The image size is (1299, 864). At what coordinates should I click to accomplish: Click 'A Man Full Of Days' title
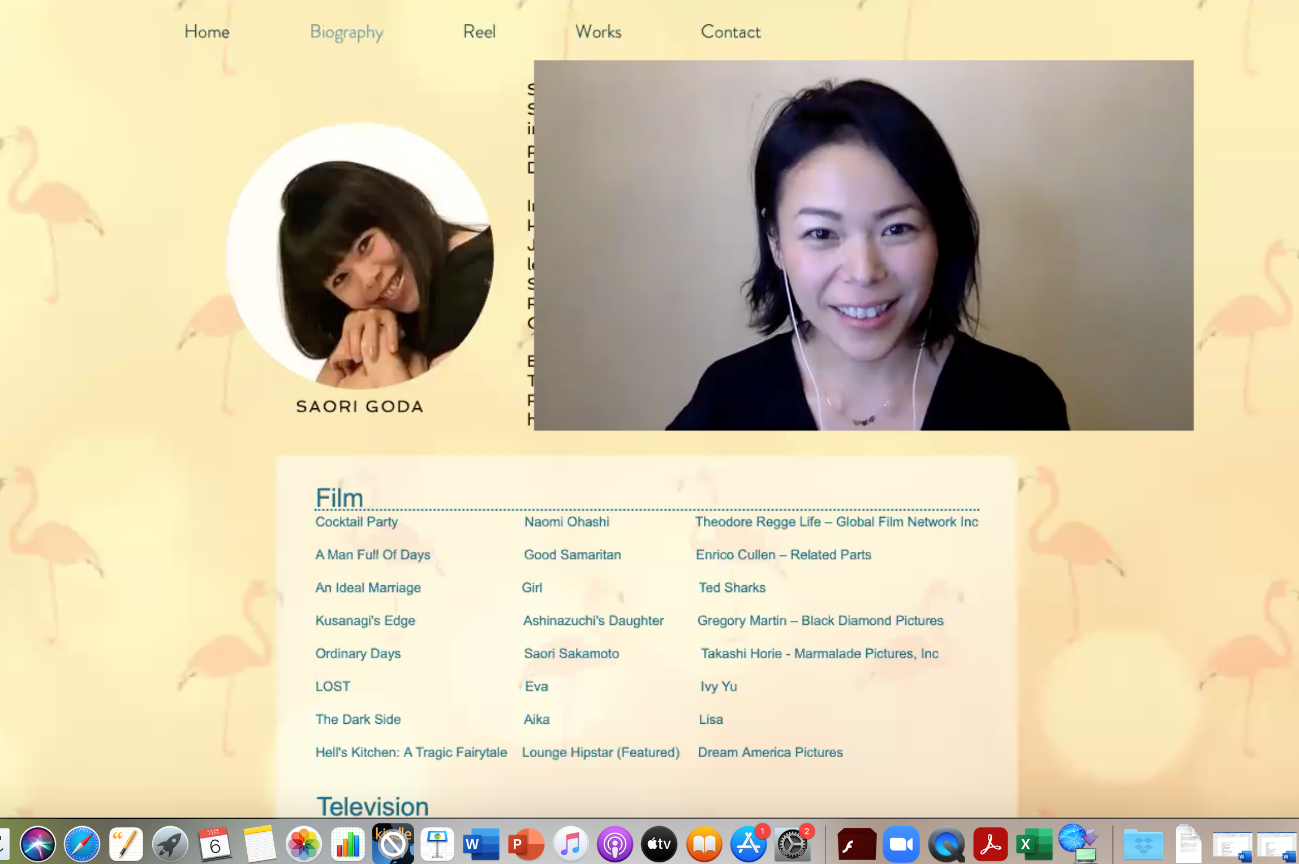(x=373, y=555)
